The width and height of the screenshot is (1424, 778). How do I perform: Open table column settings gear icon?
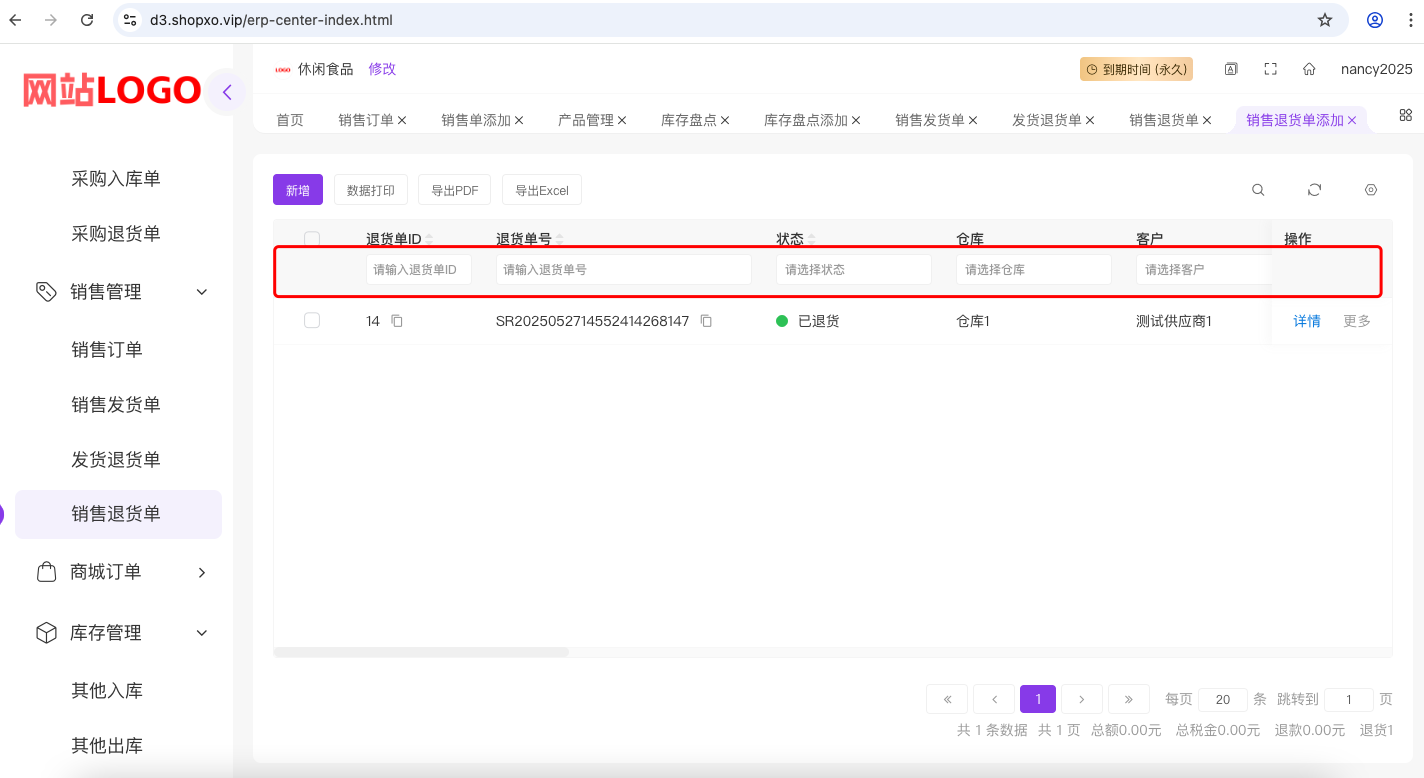[x=1371, y=190]
